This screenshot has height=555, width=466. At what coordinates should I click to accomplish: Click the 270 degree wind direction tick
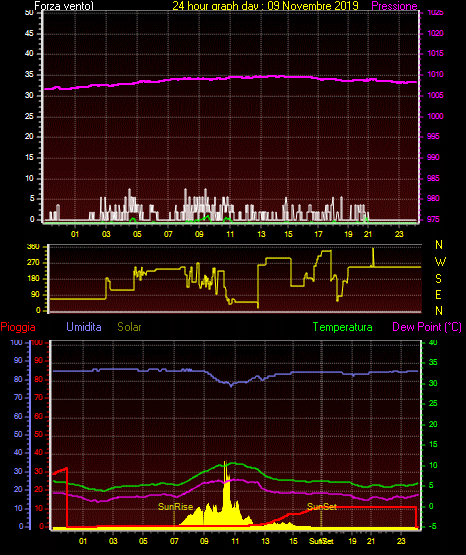33,263
